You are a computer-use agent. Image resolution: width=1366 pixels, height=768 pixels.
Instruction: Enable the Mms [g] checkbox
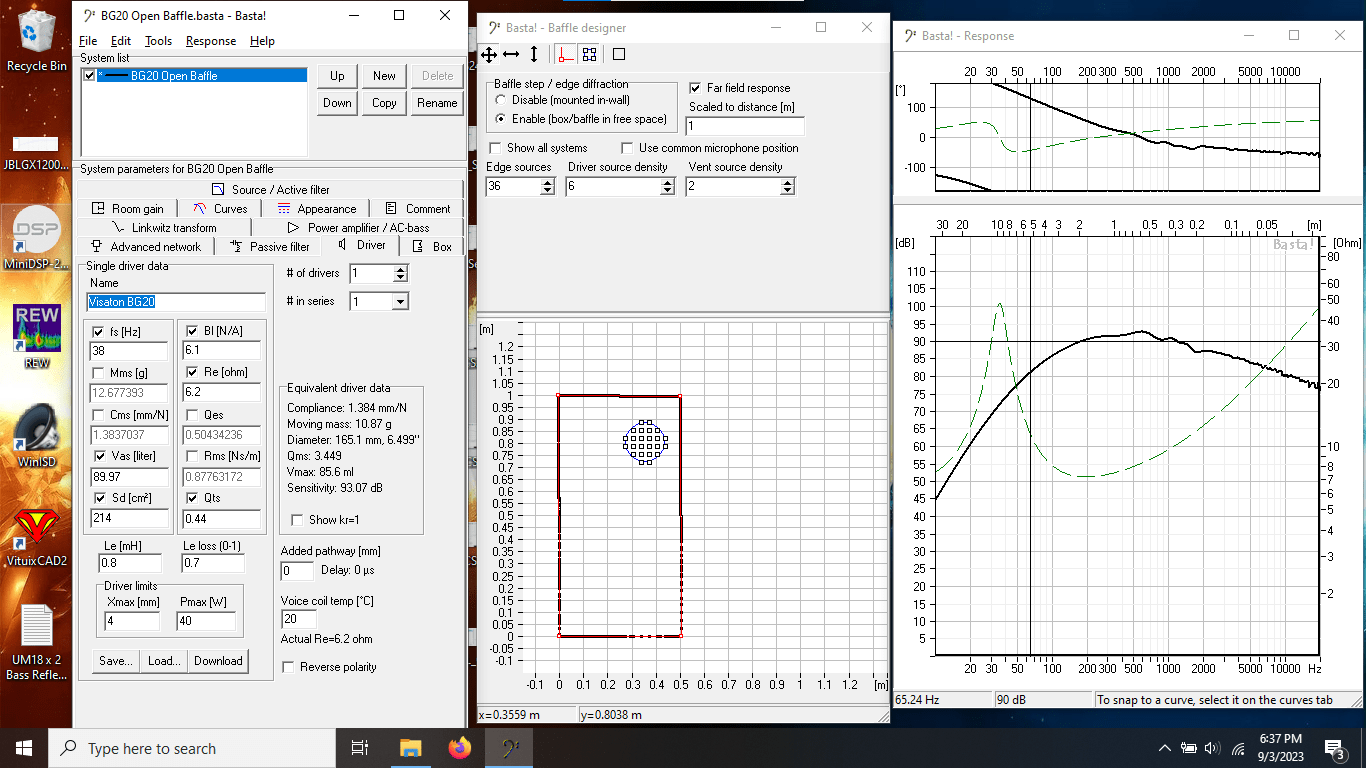98,373
